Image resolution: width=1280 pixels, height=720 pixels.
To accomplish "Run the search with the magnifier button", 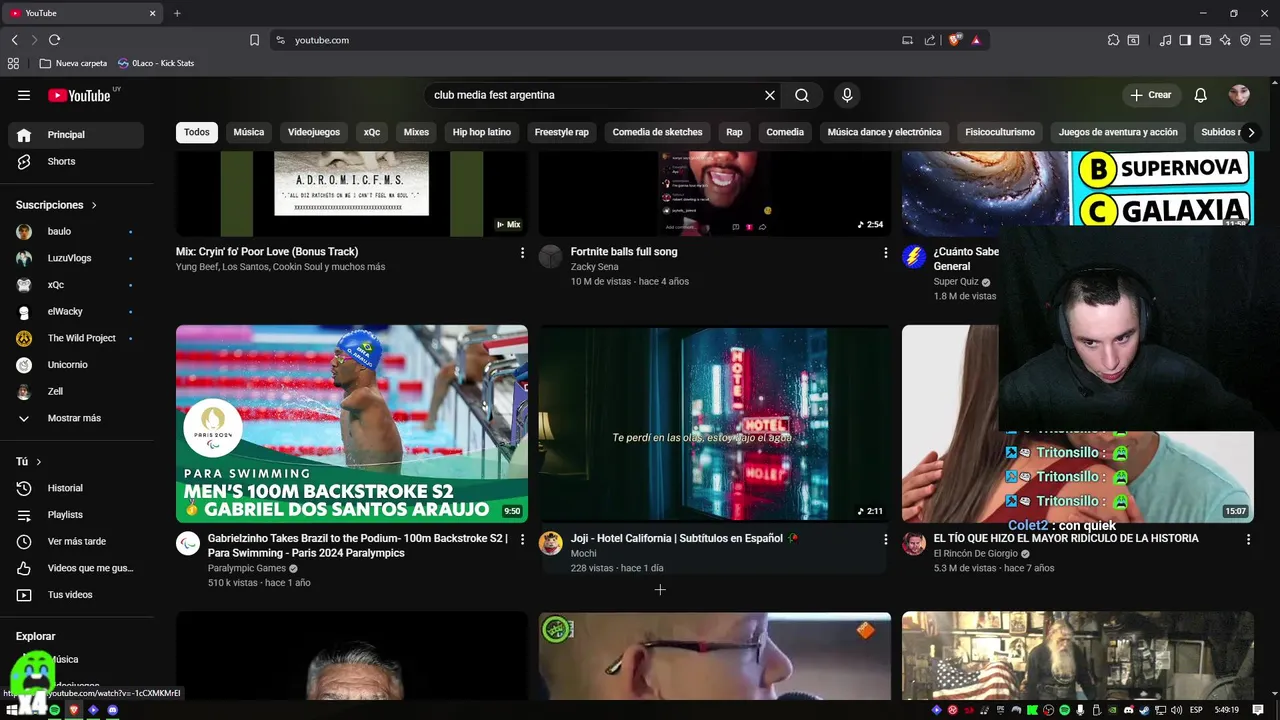I will 802,95.
